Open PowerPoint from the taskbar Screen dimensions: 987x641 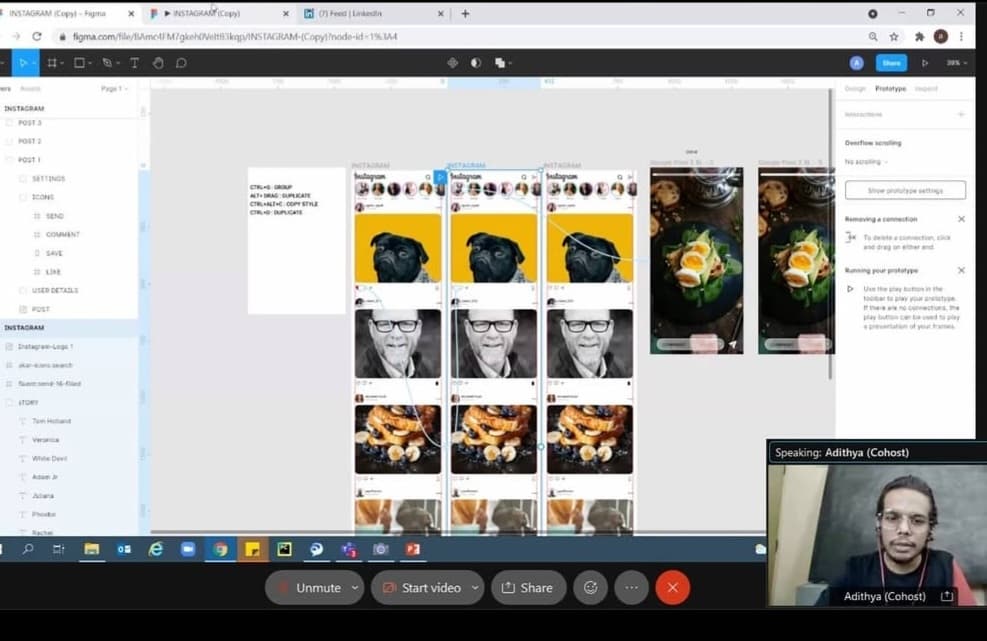coord(413,549)
